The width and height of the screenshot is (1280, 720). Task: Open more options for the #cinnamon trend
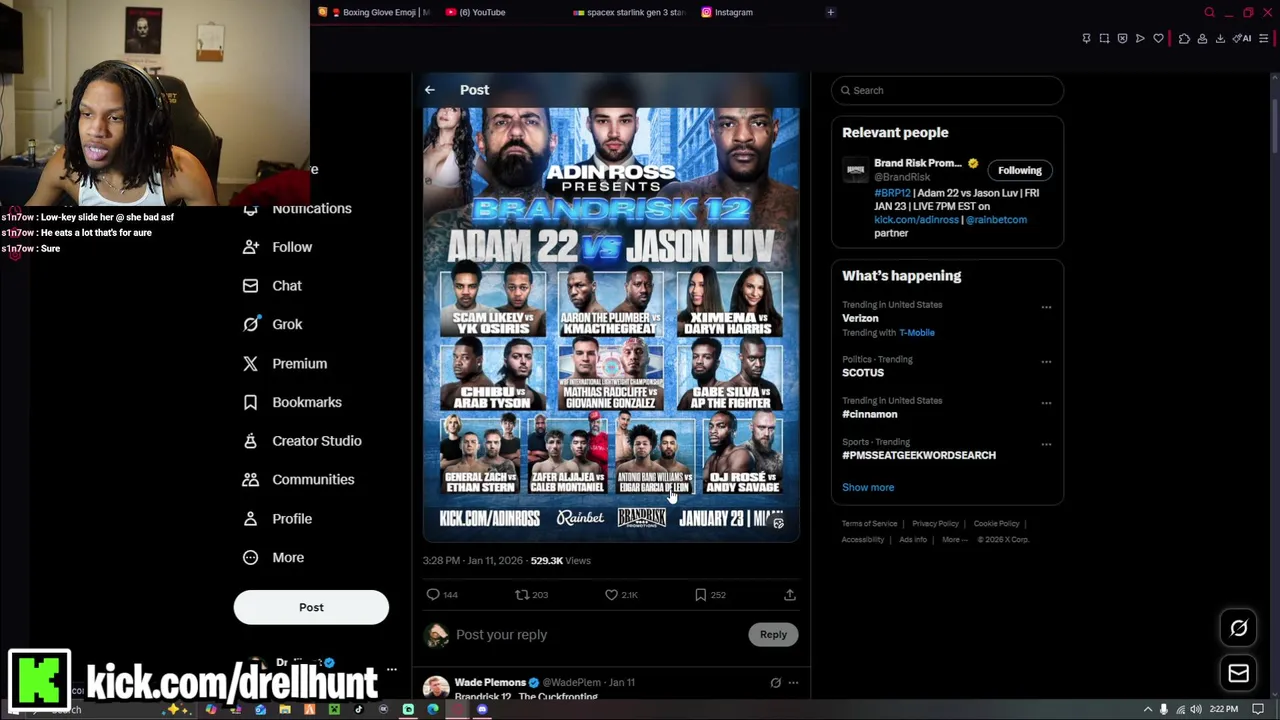1046,403
